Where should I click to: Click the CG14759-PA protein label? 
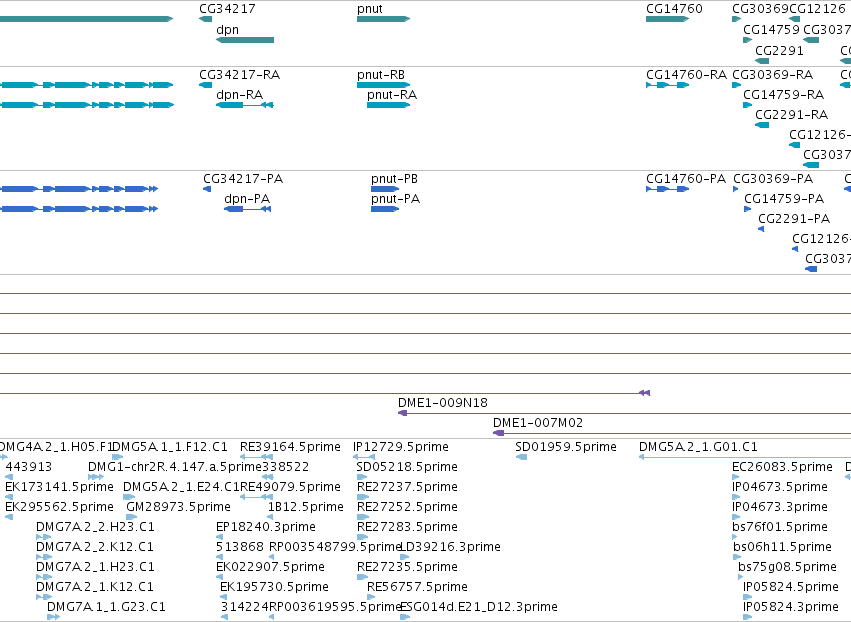click(x=784, y=199)
